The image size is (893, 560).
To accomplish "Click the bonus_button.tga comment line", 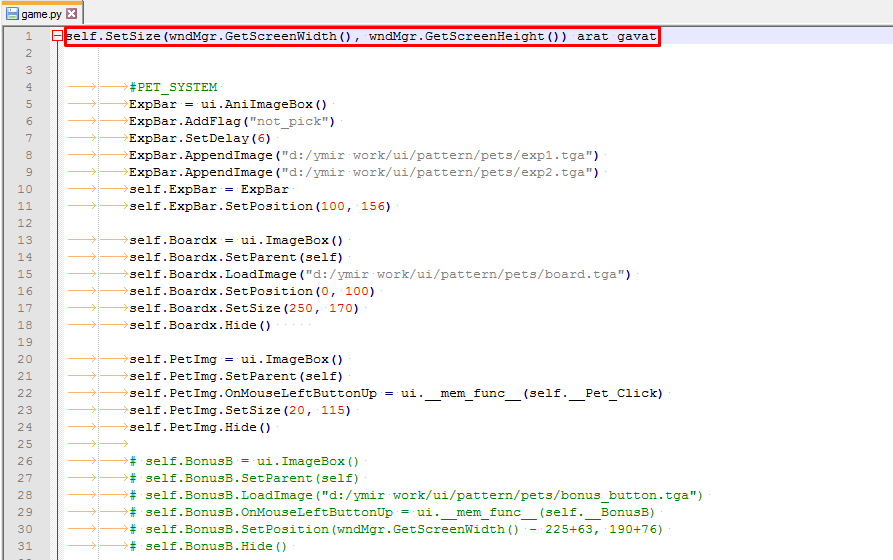I will [x=416, y=496].
